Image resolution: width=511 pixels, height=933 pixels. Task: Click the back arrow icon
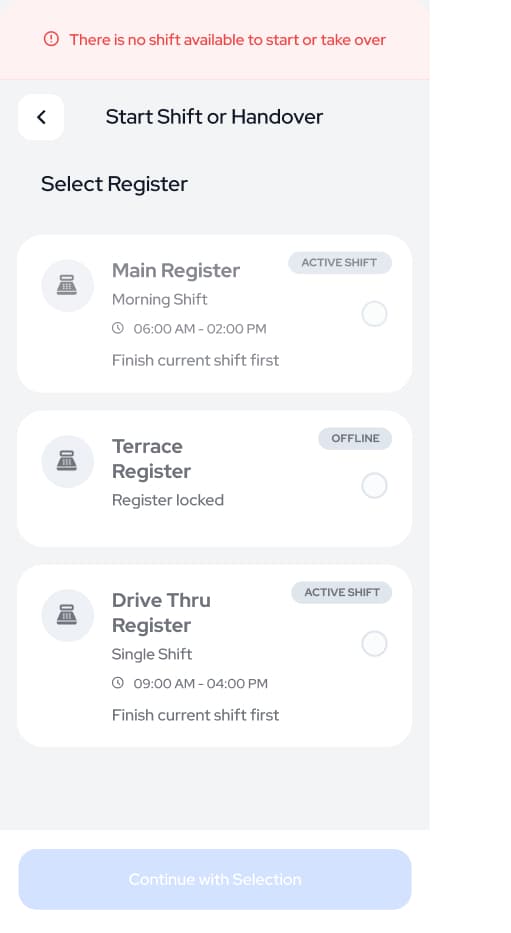pos(41,117)
